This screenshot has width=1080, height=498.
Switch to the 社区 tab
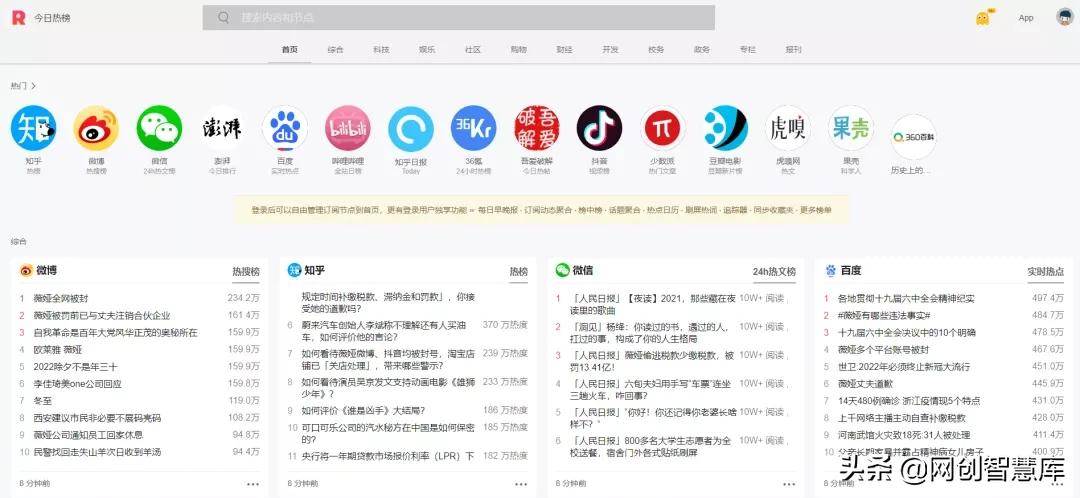click(x=472, y=50)
